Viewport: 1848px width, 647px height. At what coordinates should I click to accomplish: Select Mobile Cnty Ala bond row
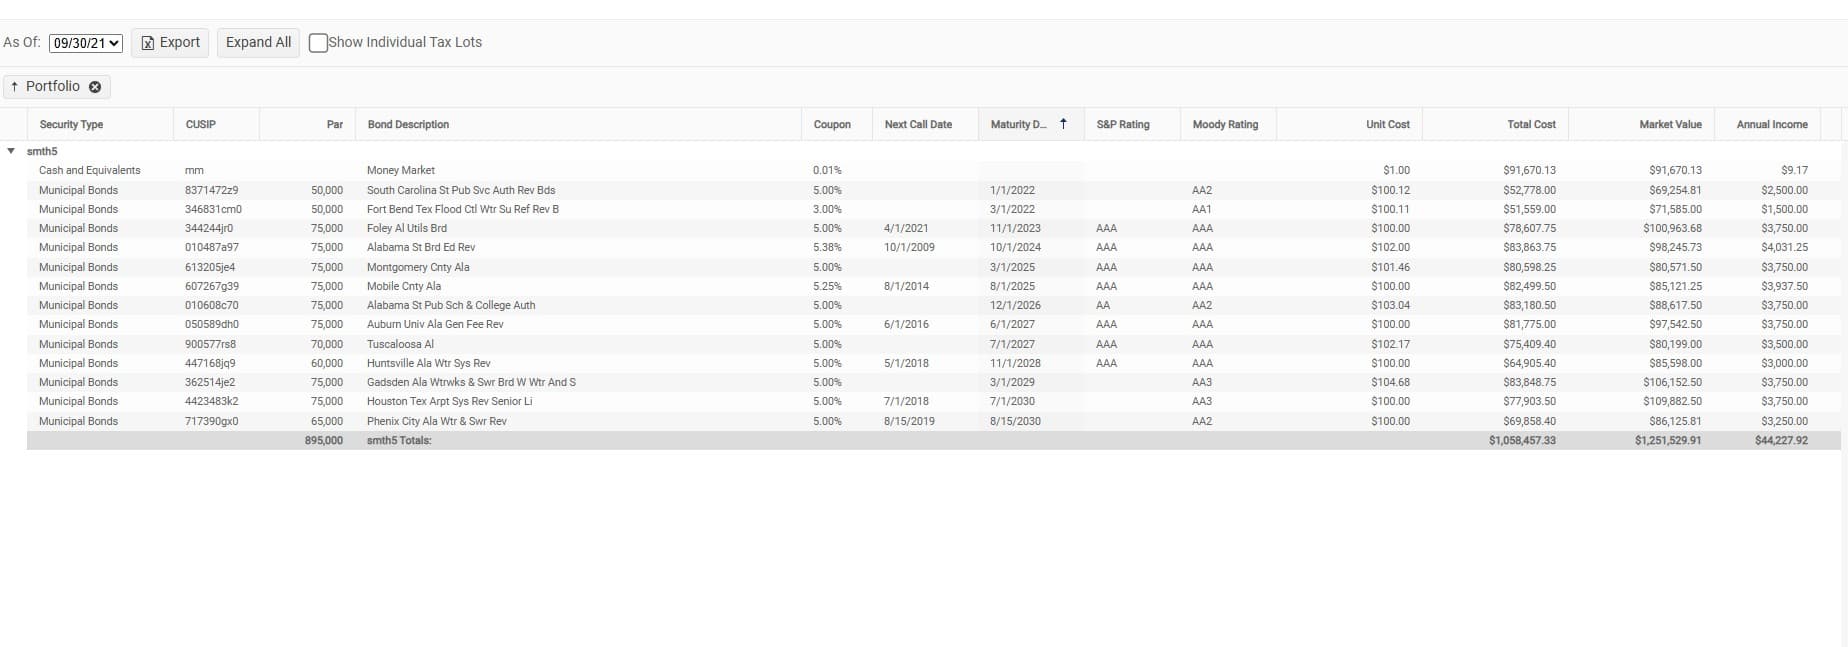point(933,286)
